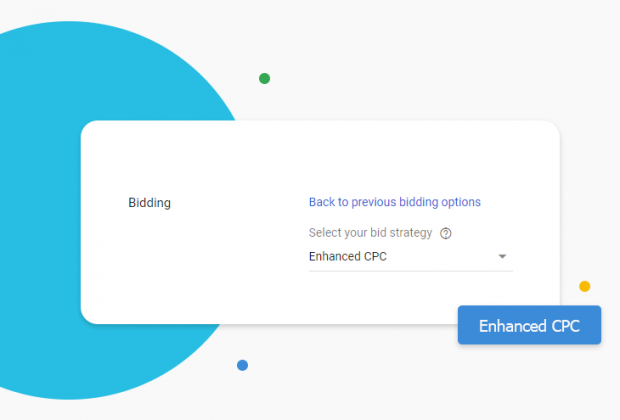Click the word 'strategy' in the field label
The width and height of the screenshot is (620, 420).
pos(411,233)
